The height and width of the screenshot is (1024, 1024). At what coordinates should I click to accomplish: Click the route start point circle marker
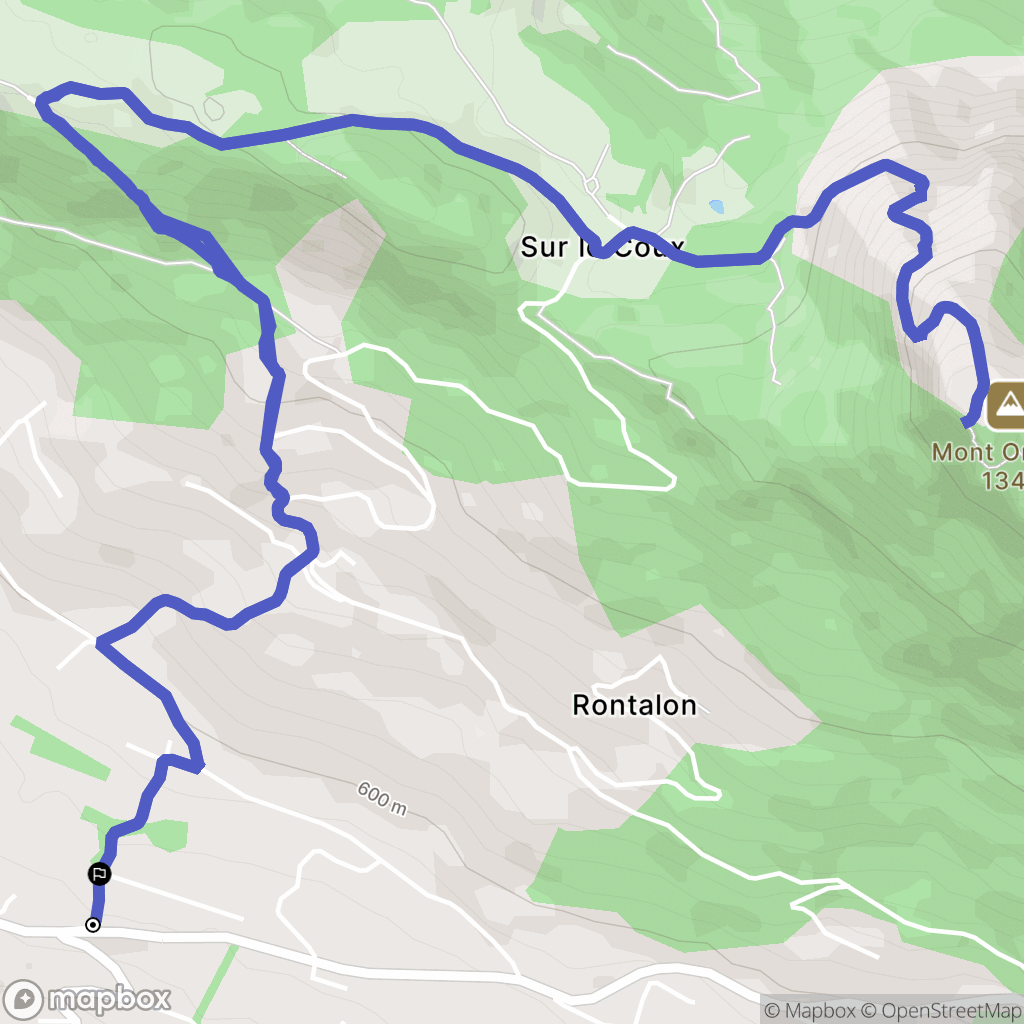pos(93,925)
